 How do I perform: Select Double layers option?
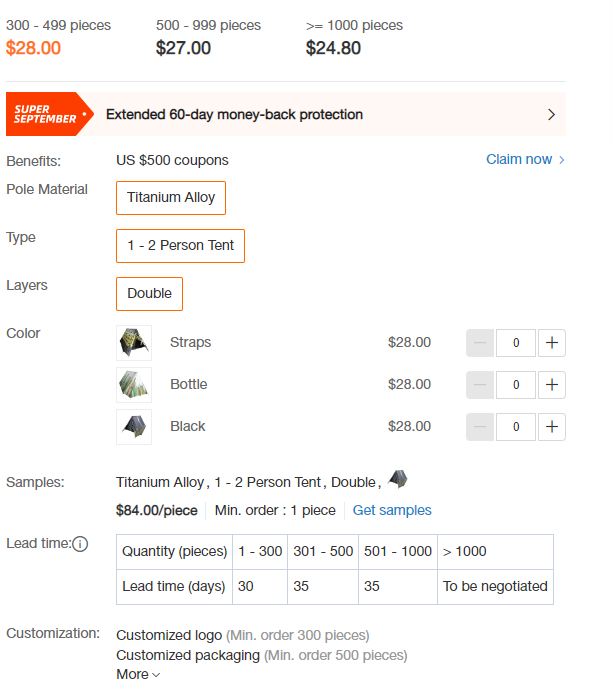149,294
